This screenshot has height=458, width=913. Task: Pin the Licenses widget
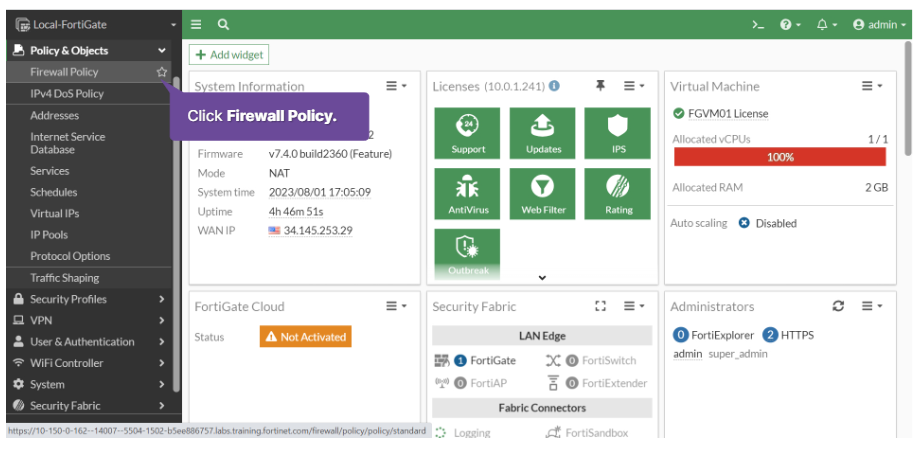pyautogui.click(x=600, y=86)
